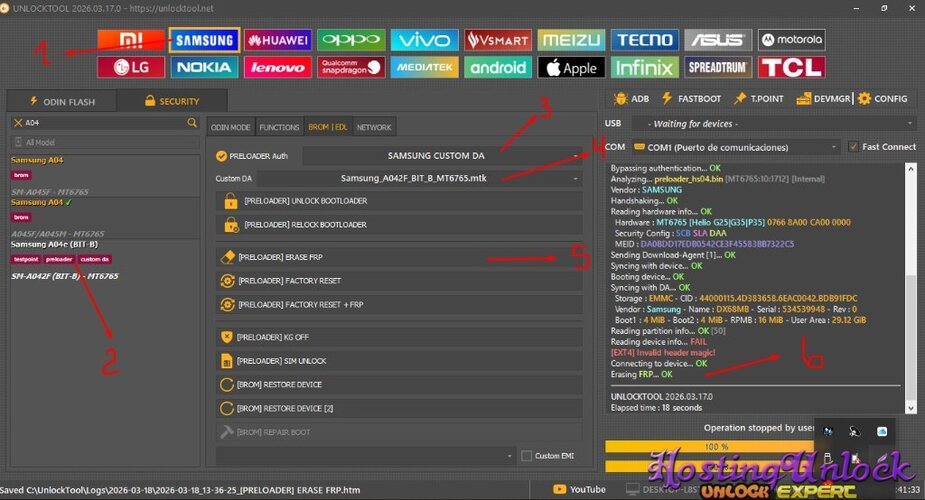Click the search magnifier icon
Screen dimensions: 925x500
click(192, 123)
